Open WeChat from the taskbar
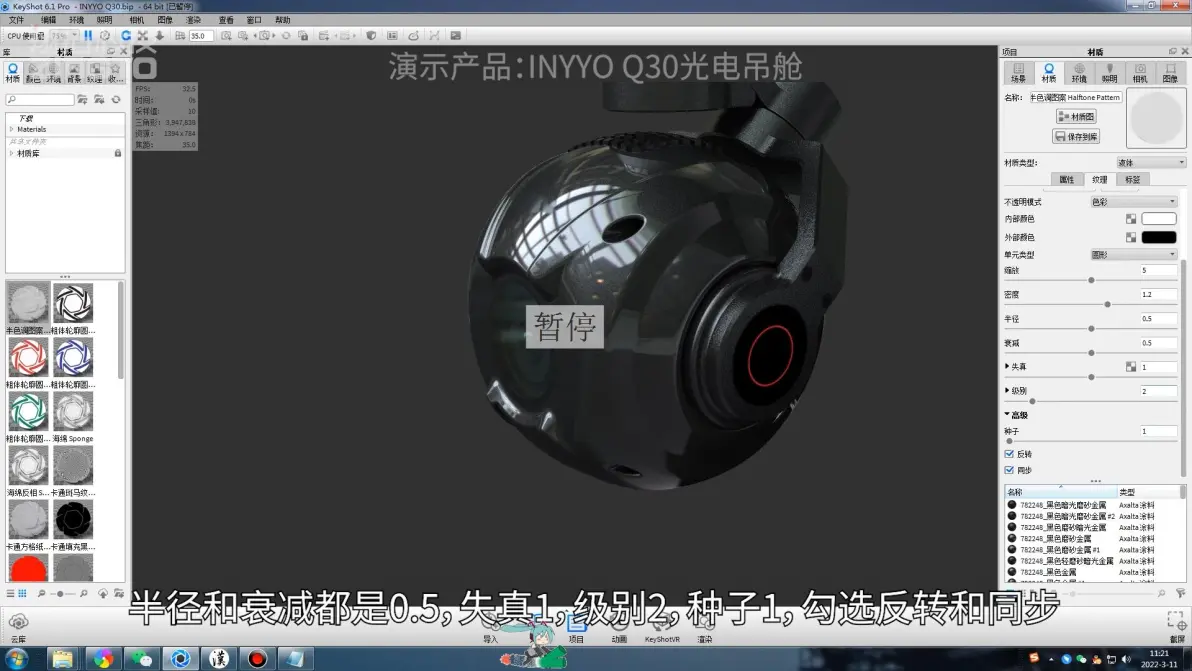The height and width of the screenshot is (671, 1192). [x=141, y=658]
